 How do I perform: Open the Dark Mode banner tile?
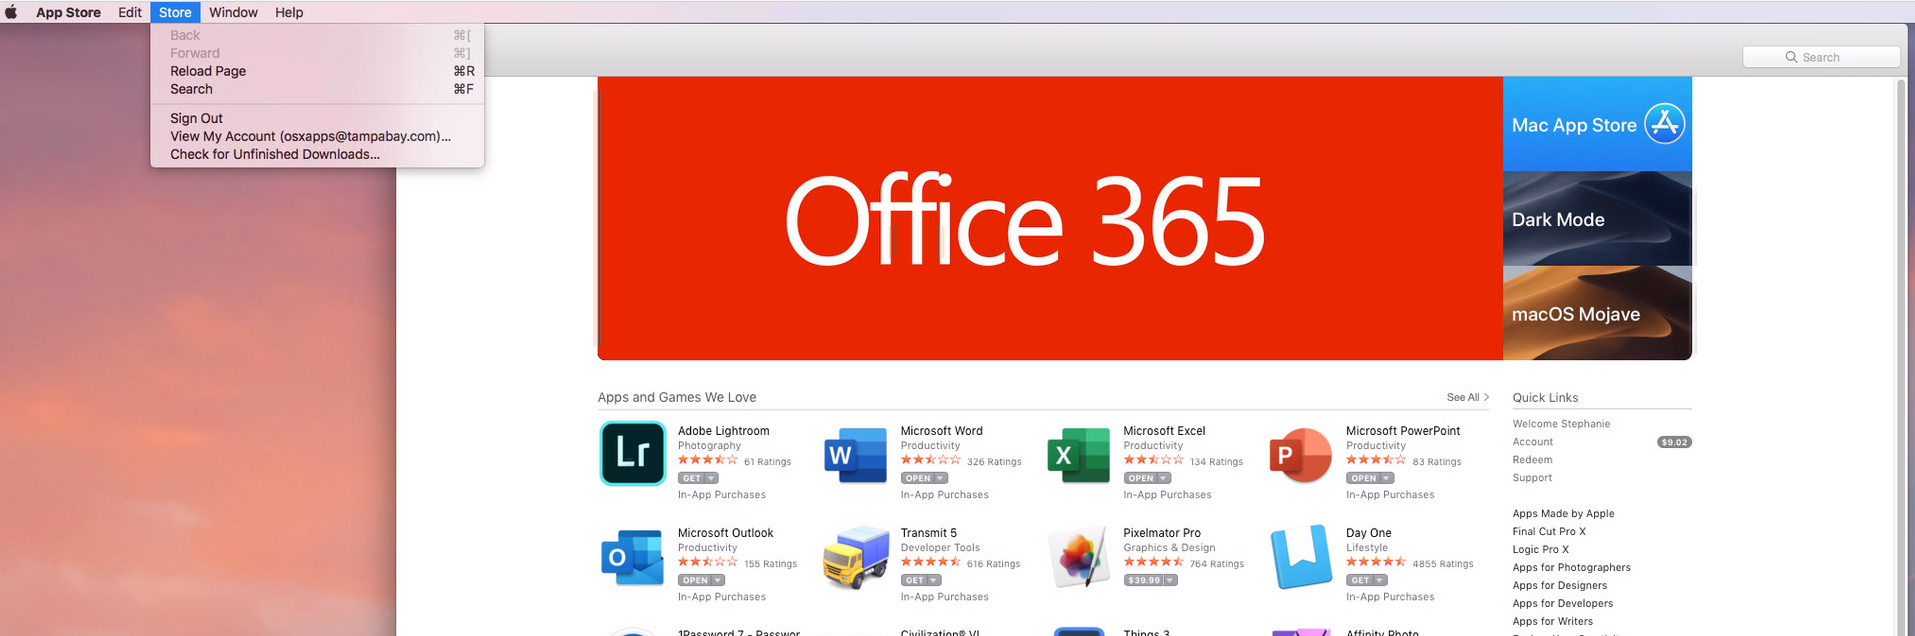pyautogui.click(x=1597, y=218)
